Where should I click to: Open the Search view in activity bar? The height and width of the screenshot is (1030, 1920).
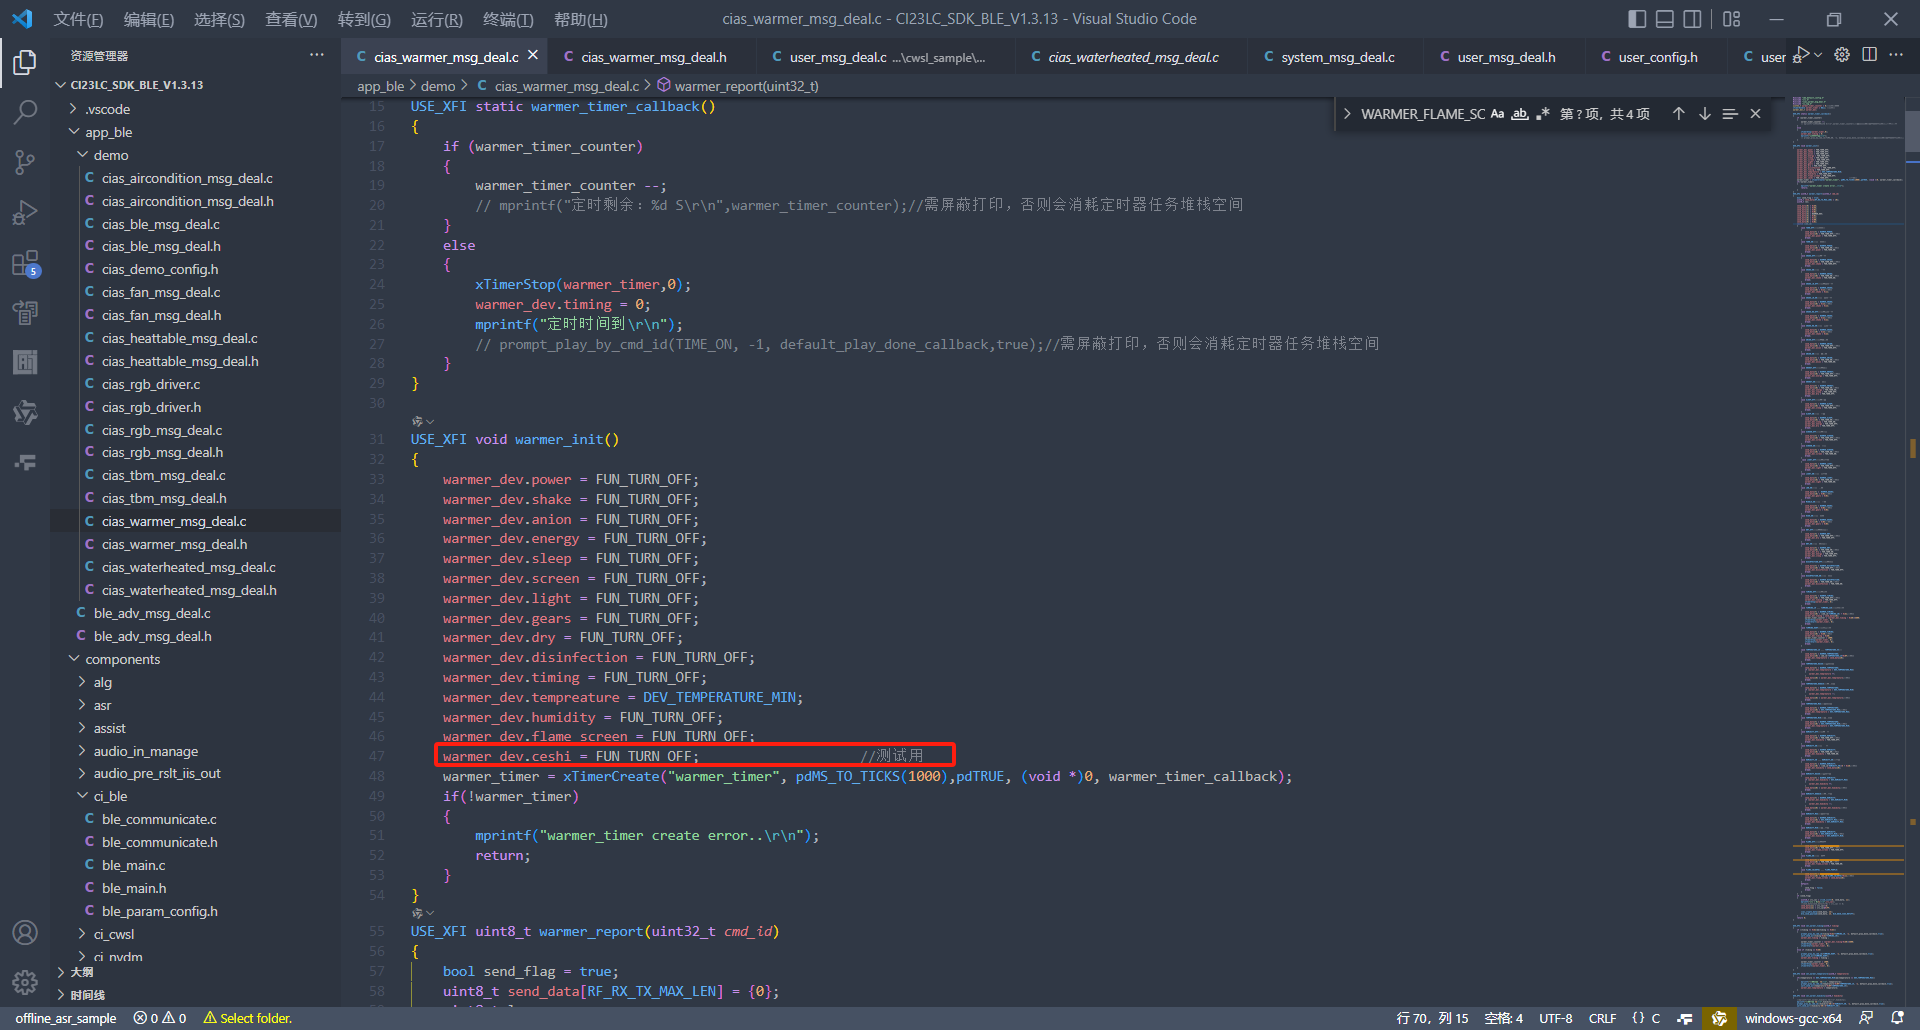[25, 112]
